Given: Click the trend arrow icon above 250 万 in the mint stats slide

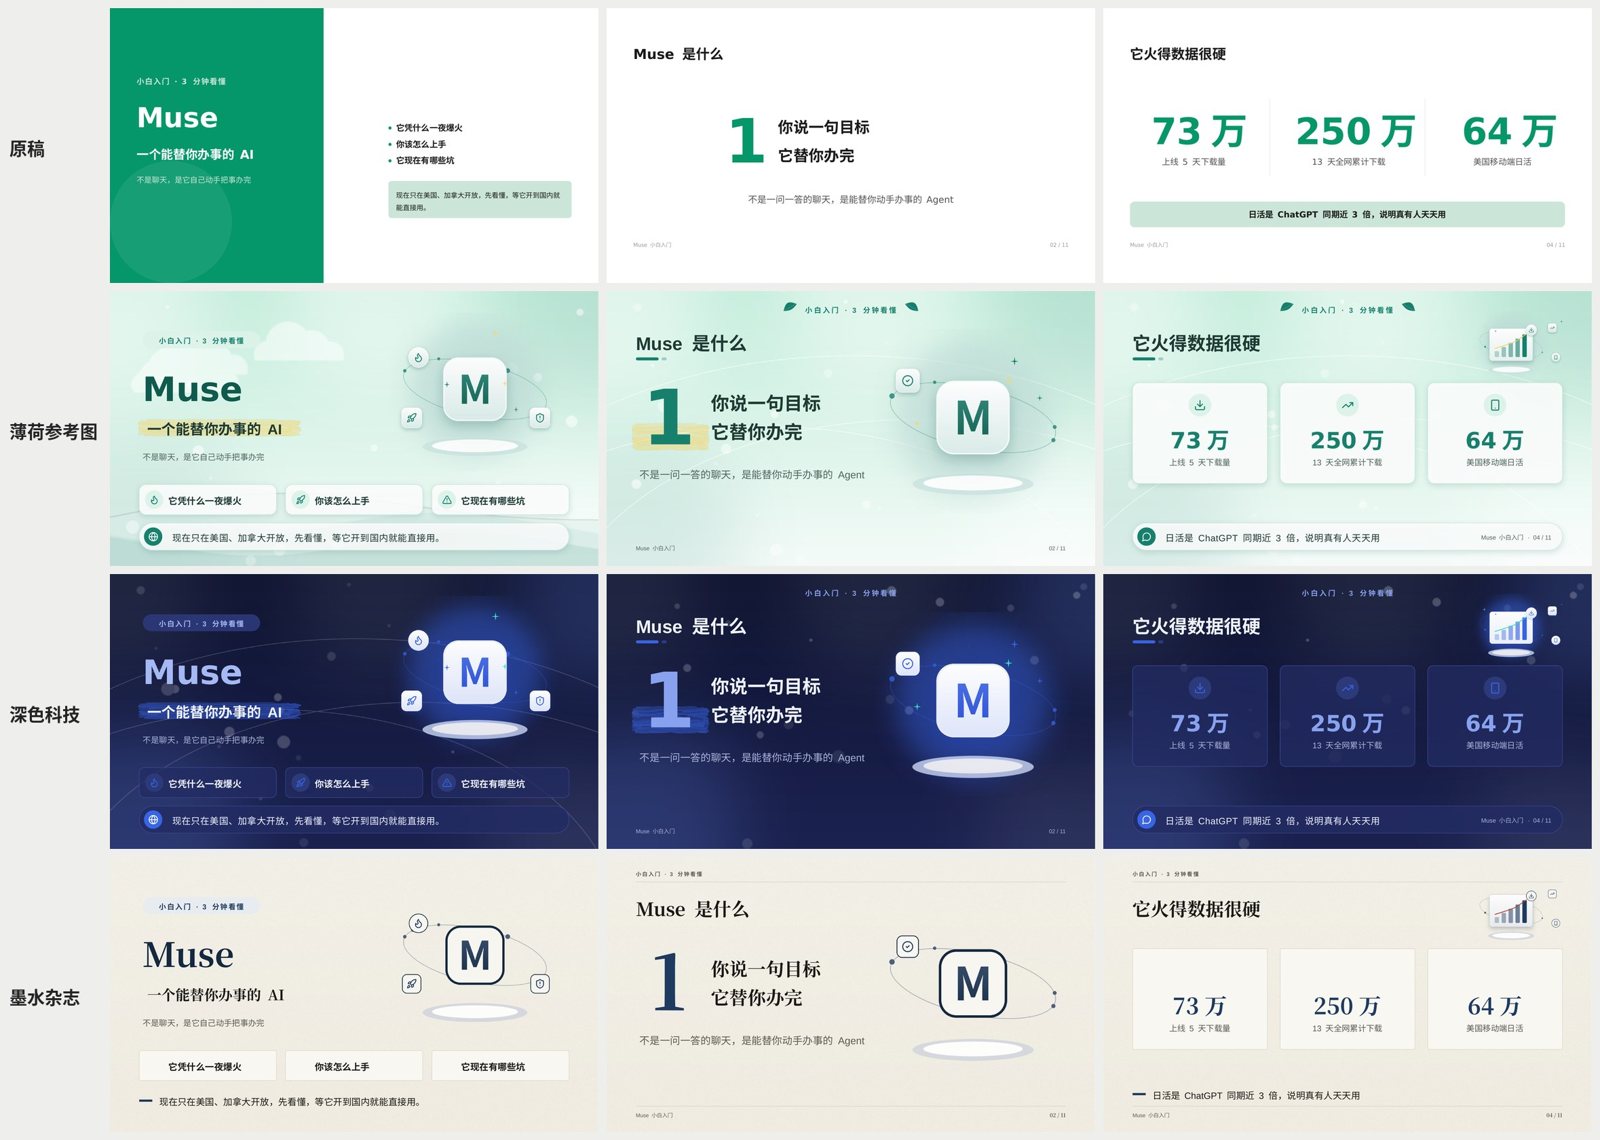Looking at the screenshot, I should point(1347,405).
